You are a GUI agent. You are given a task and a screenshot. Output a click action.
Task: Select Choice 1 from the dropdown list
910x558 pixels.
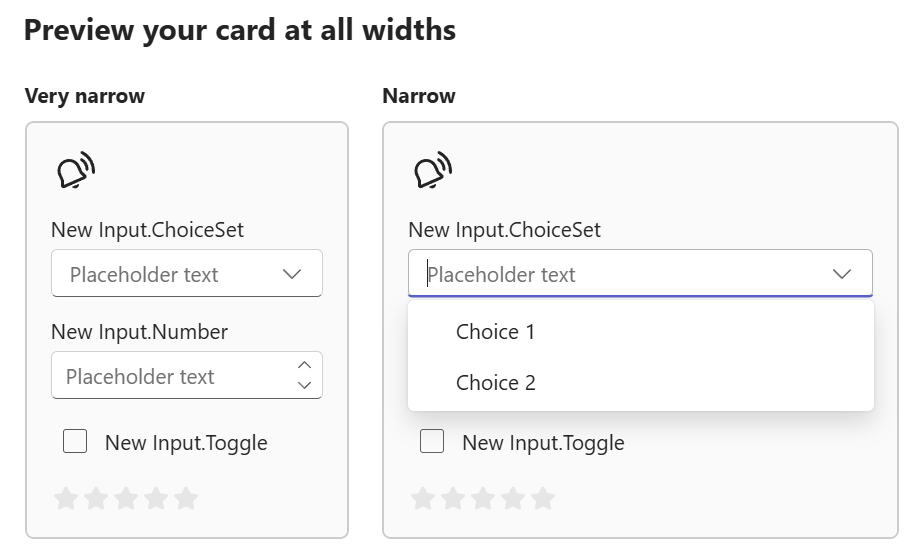coord(496,332)
